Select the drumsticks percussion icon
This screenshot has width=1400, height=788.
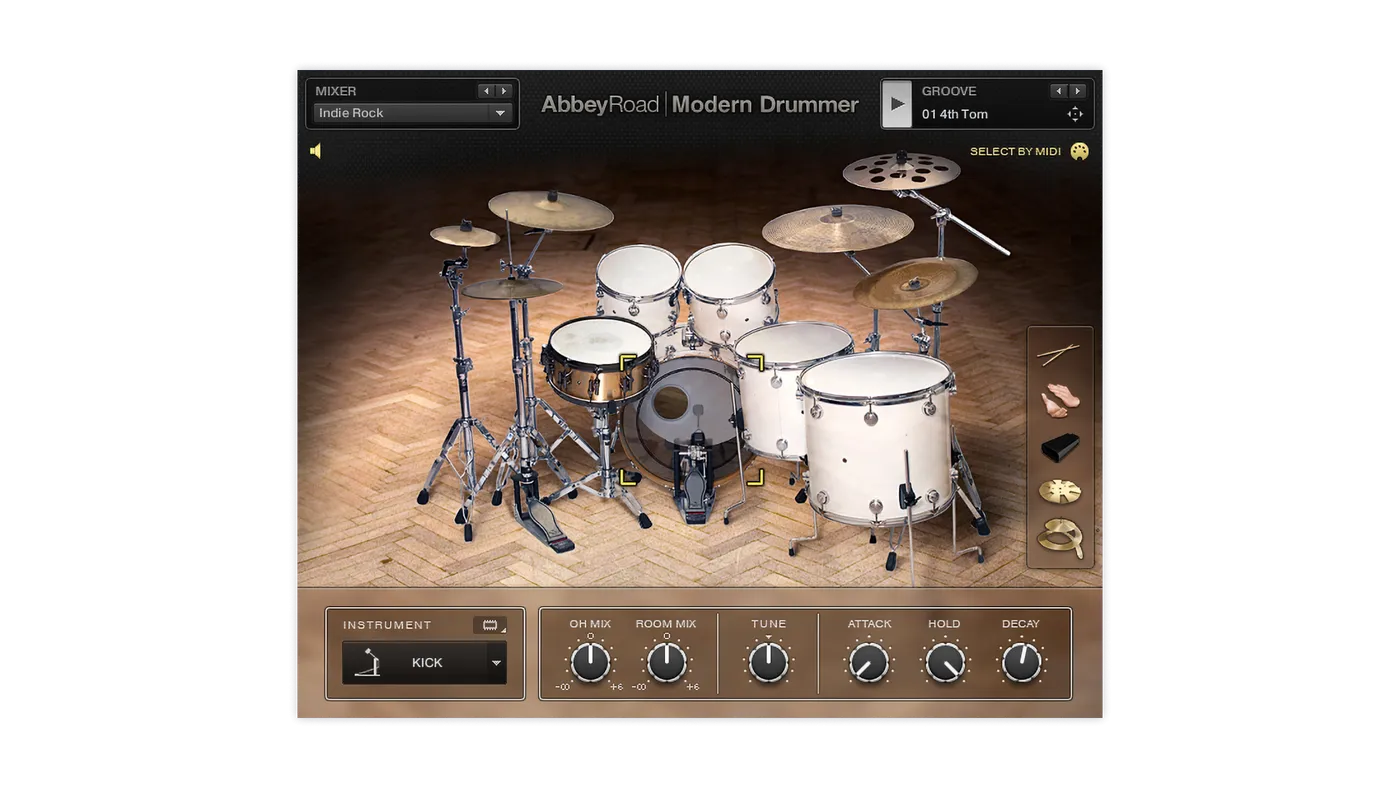tap(1059, 354)
